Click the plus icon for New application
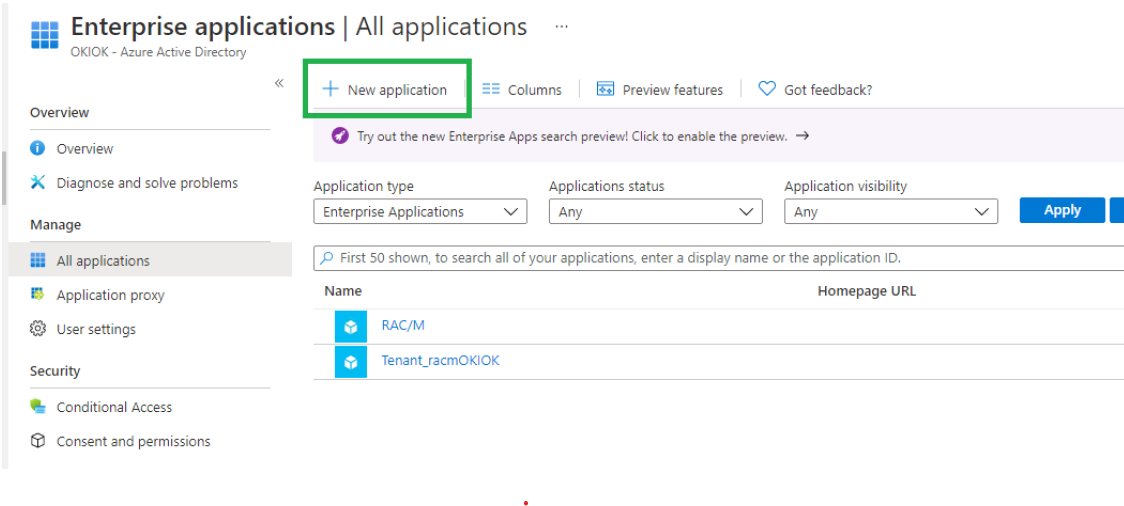The width and height of the screenshot is (1124, 506). [330, 89]
